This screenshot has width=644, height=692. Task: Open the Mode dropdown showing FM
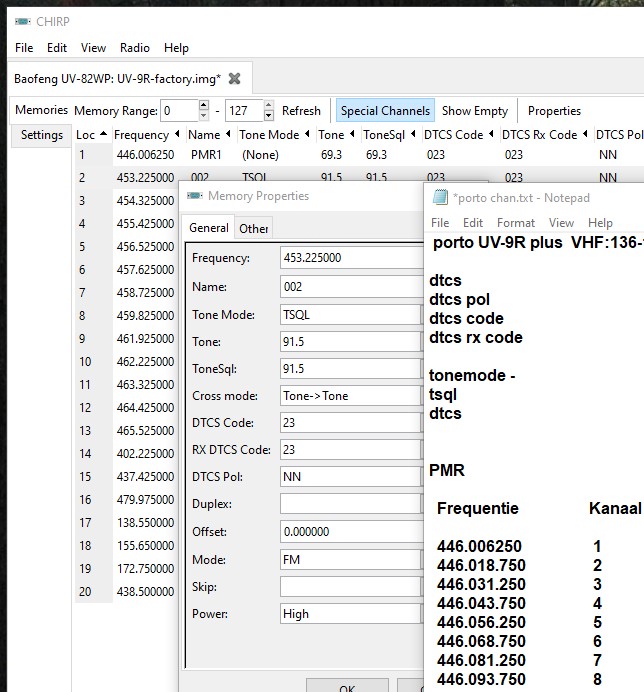[x=351, y=560]
